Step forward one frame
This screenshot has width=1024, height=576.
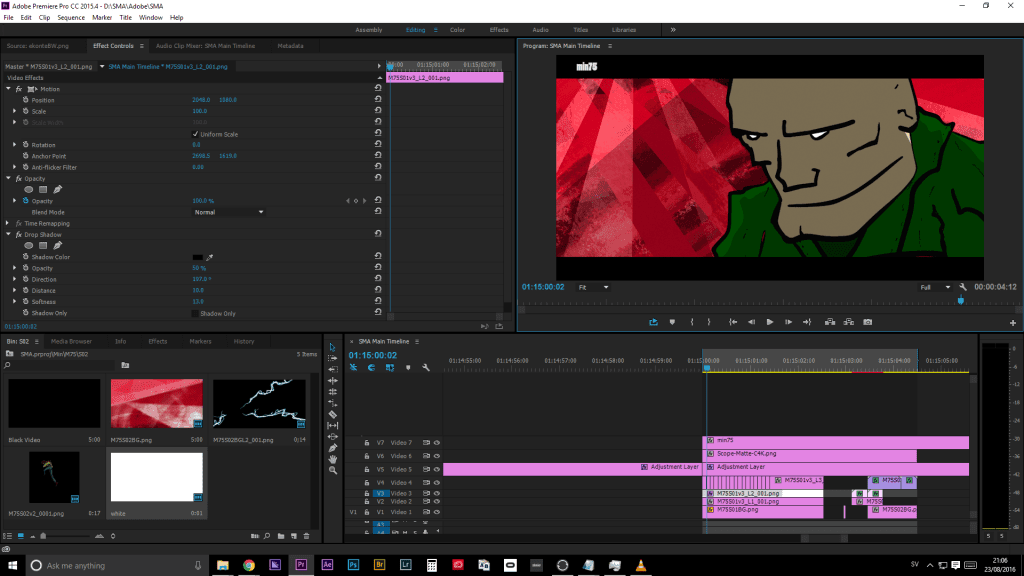(788, 322)
